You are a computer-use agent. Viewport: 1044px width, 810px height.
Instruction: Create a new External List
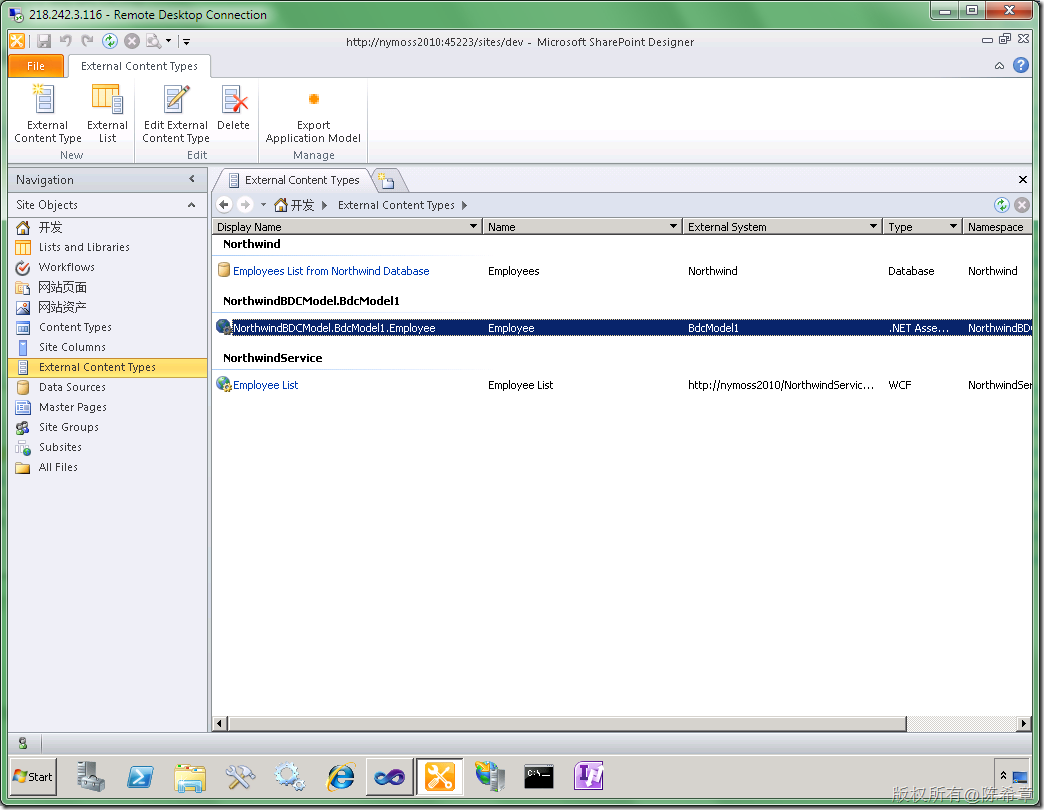[x=107, y=114]
